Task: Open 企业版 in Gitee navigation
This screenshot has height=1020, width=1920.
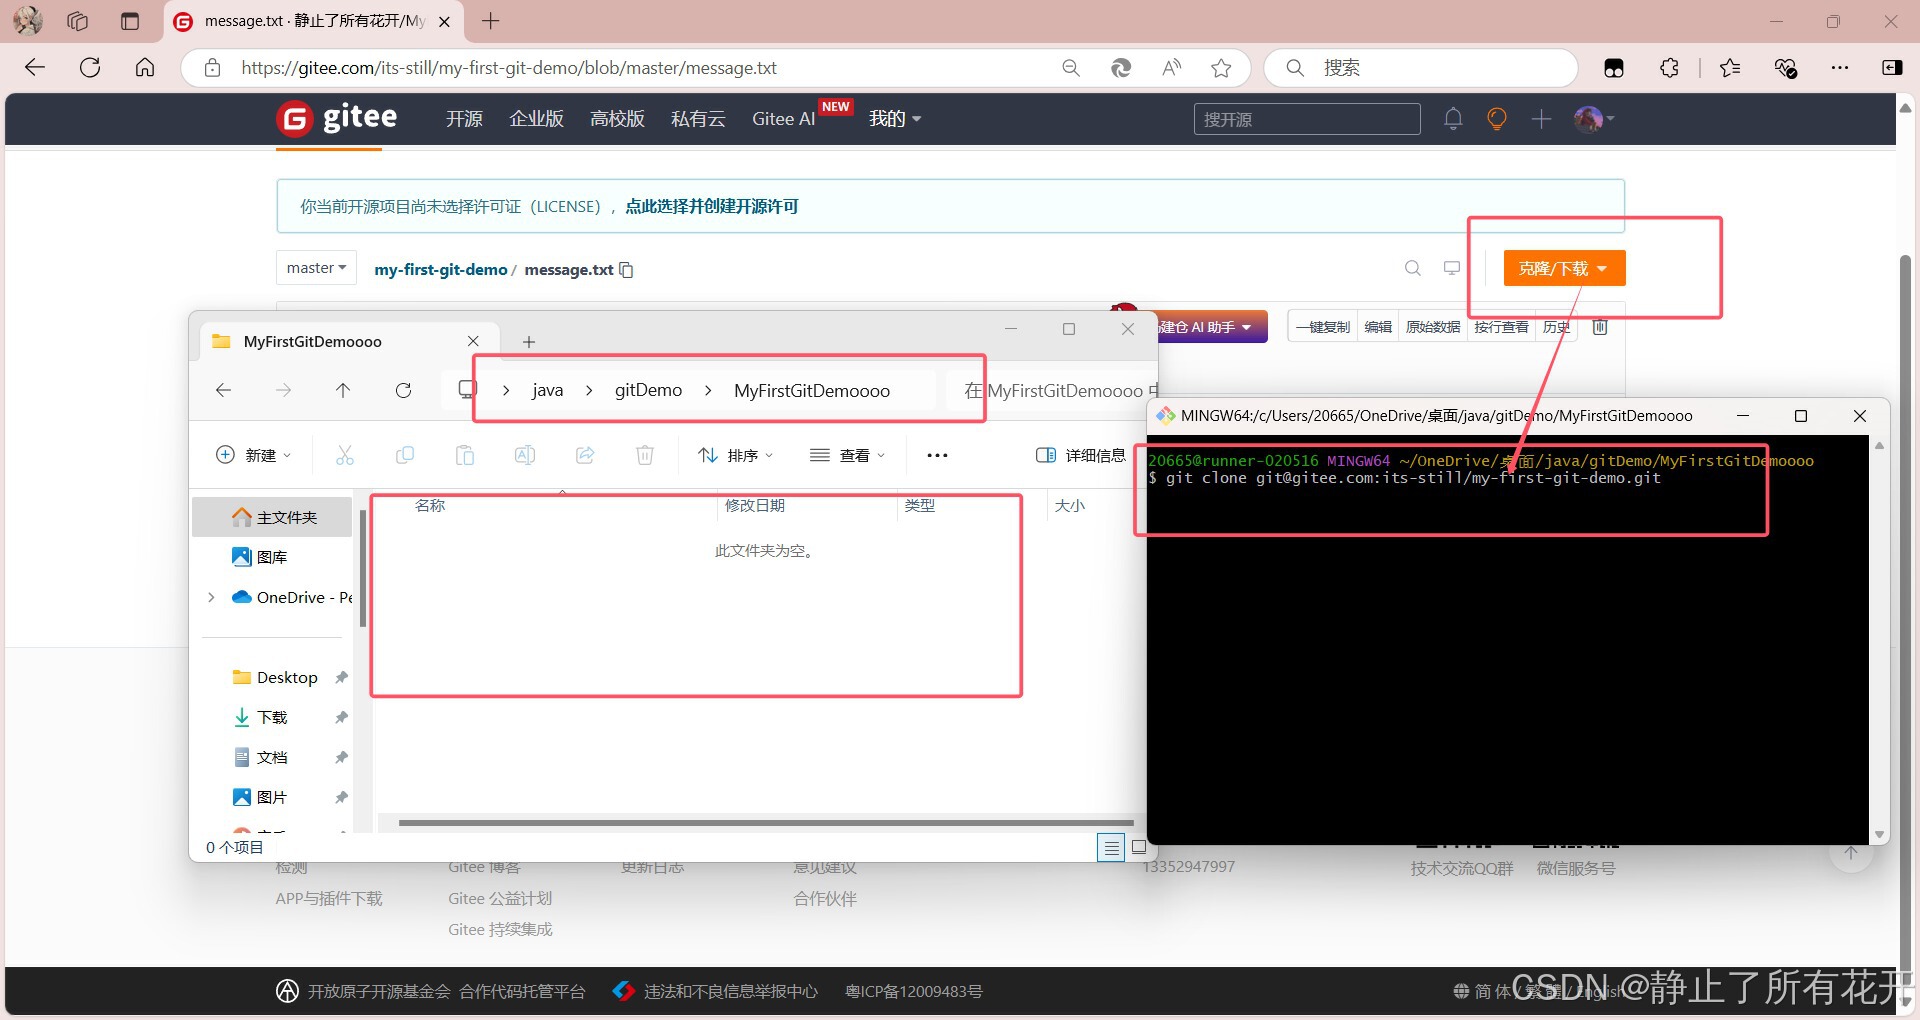Action: coord(536,119)
